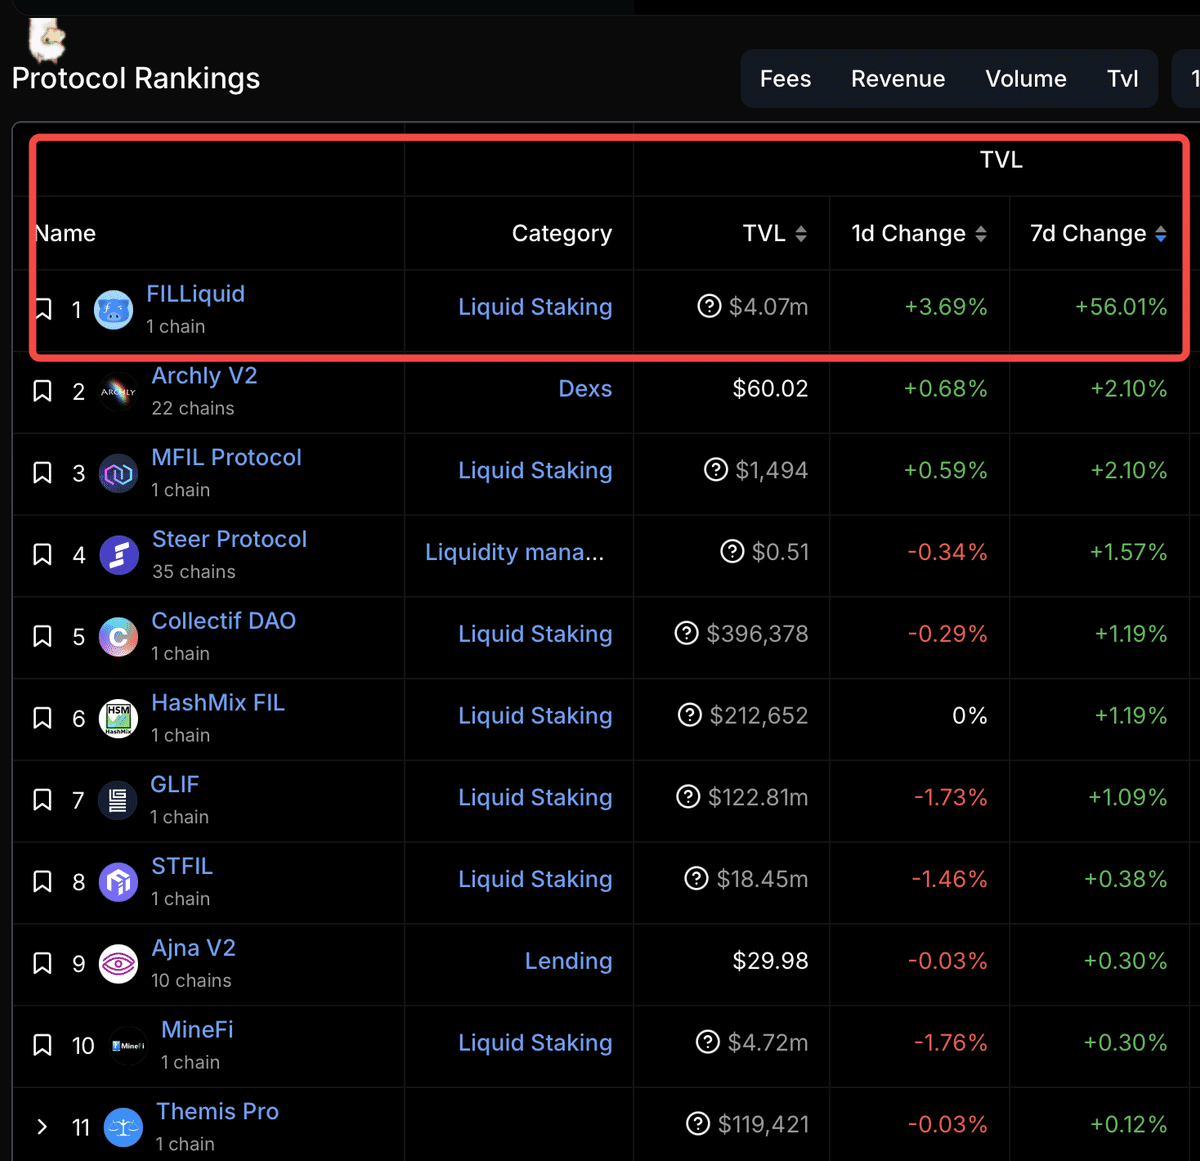Image resolution: width=1200 pixels, height=1161 pixels.
Task: Click Ajna V2 eye logo
Action: [x=118, y=964]
